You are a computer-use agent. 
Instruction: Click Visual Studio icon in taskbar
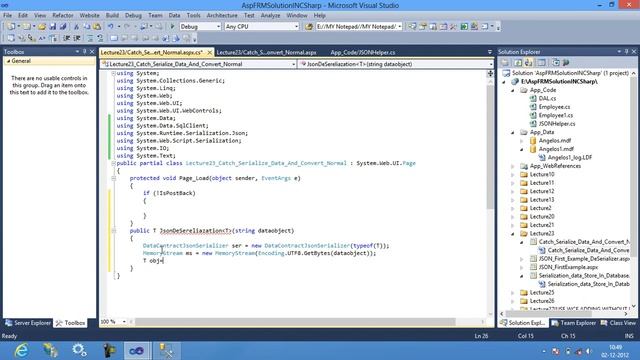[x=137, y=350]
